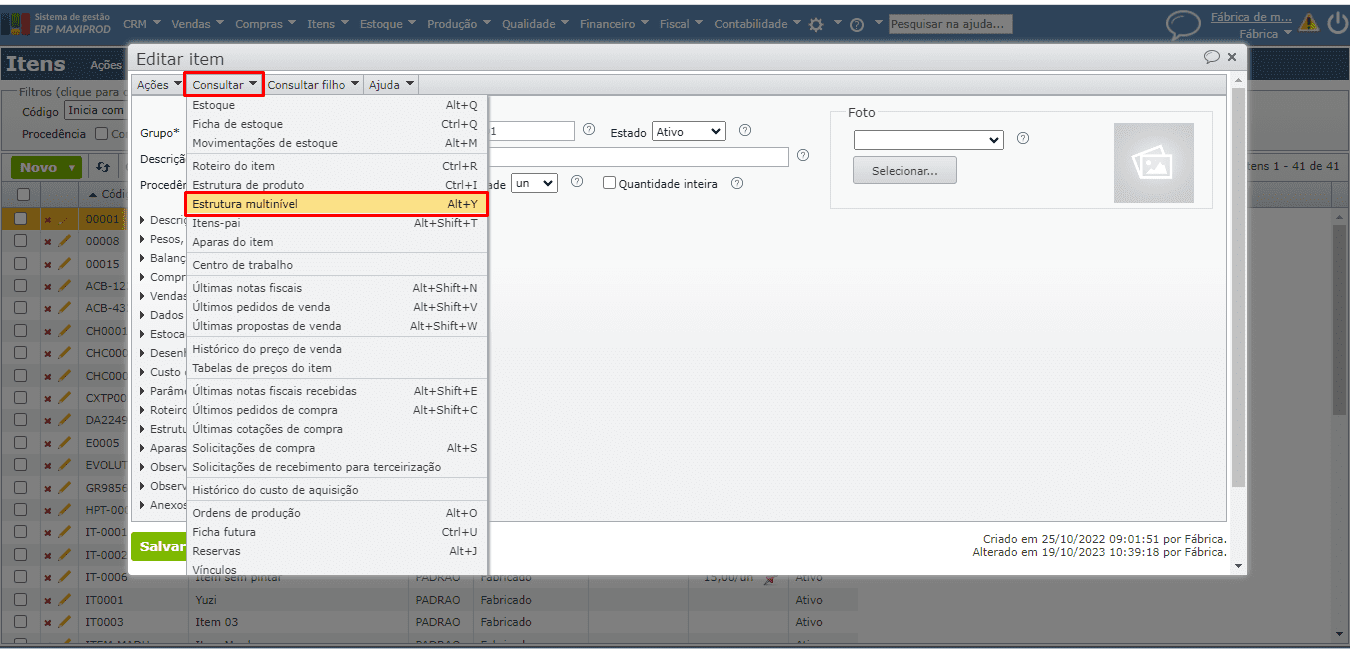Click the delete X icon on row IT0003

[x=47, y=623]
